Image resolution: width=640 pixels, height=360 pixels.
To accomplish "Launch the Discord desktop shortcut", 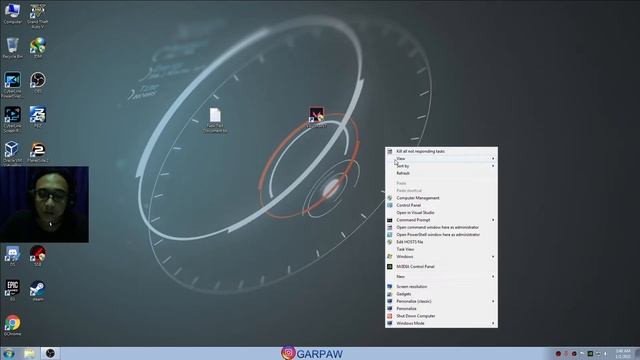I will pyautogui.click(x=12, y=256).
